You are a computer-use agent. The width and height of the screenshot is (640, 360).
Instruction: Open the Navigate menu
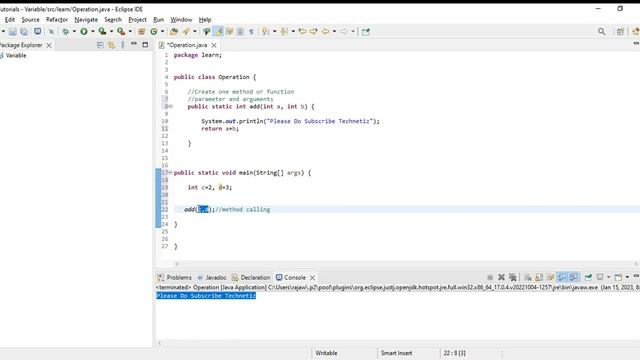click(86, 20)
